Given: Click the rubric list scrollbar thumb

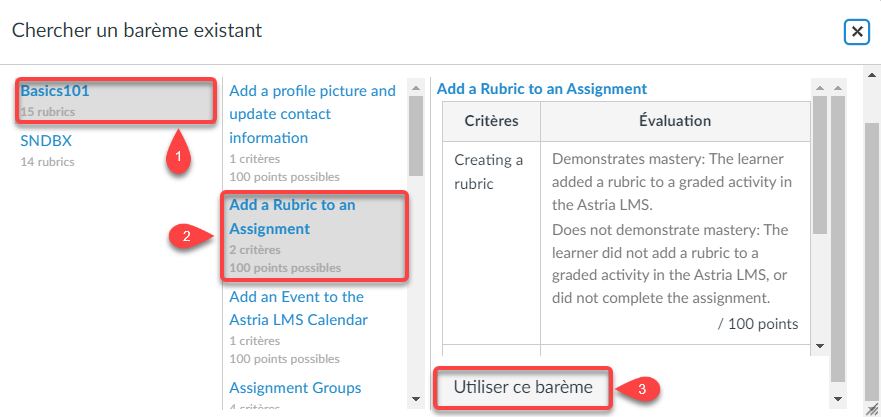Looking at the screenshot, I should pos(416,135).
